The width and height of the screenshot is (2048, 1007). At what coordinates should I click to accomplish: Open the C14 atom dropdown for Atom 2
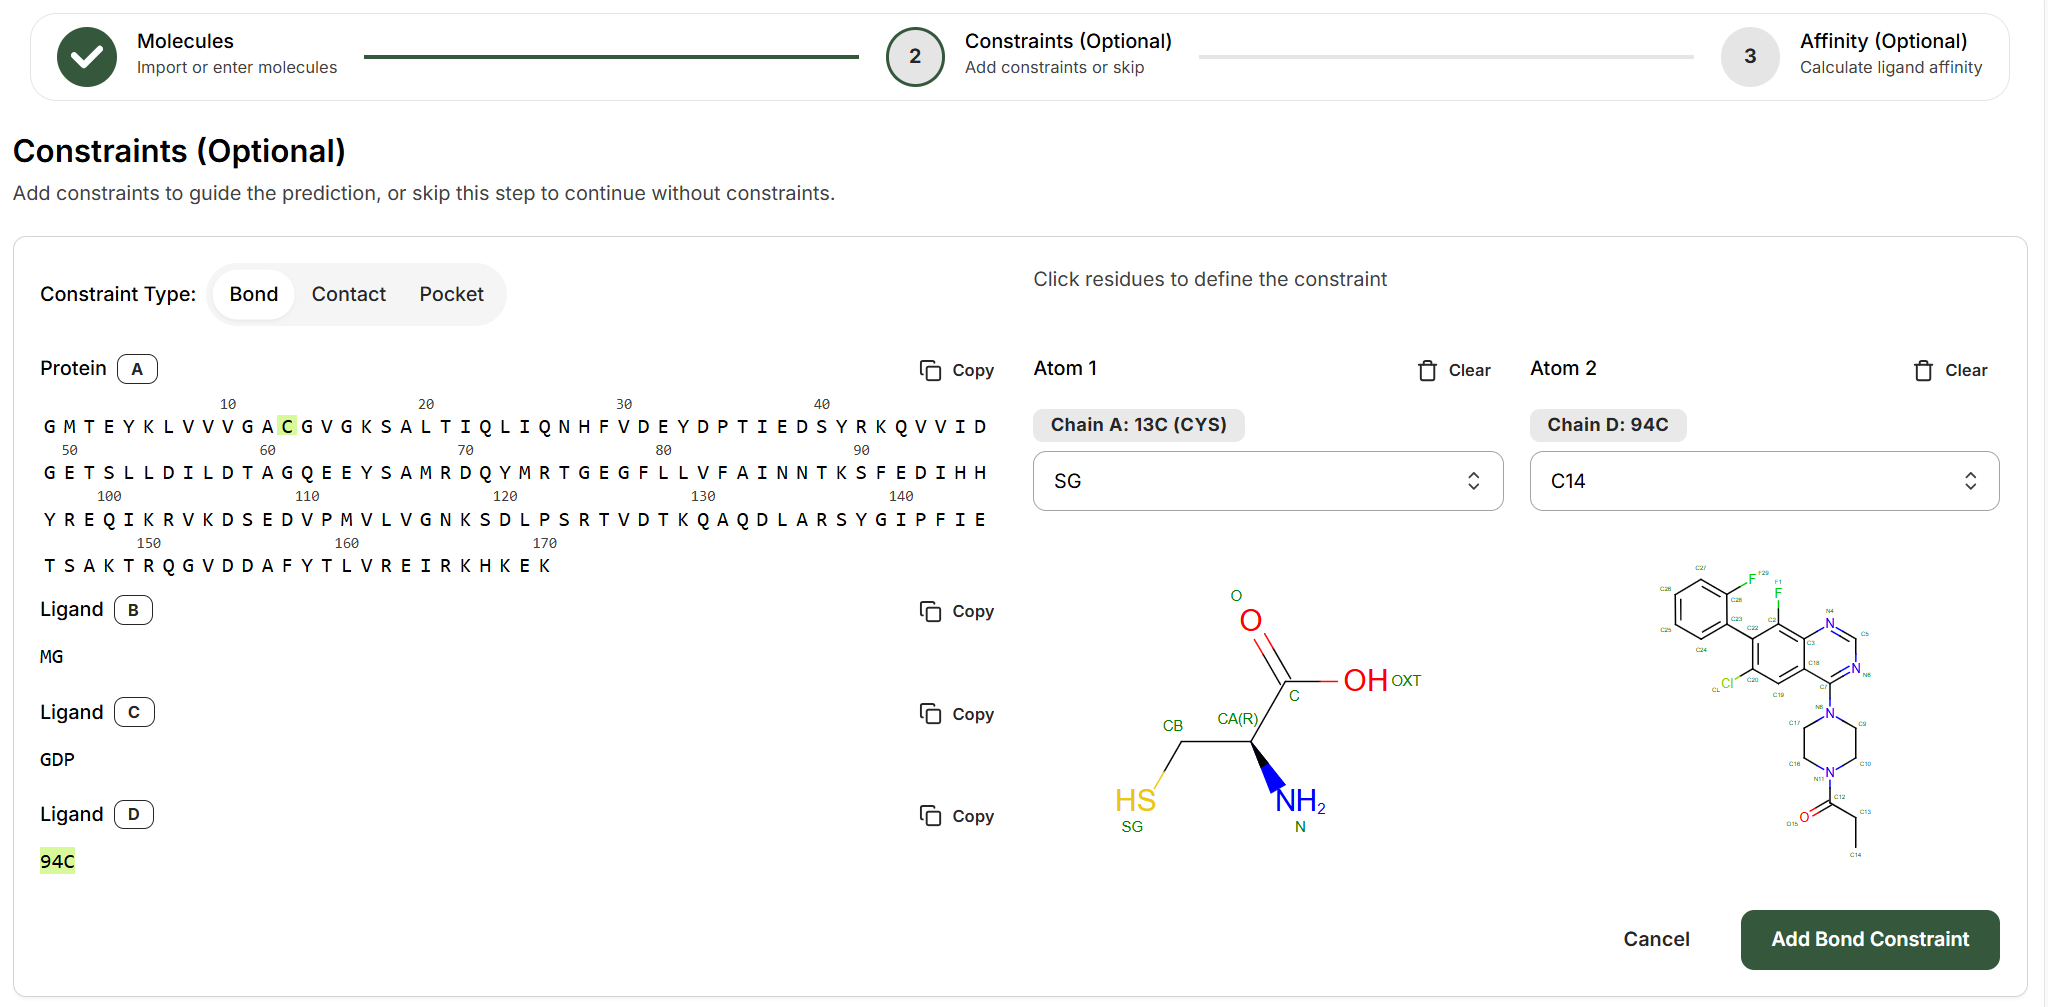tap(1763, 481)
